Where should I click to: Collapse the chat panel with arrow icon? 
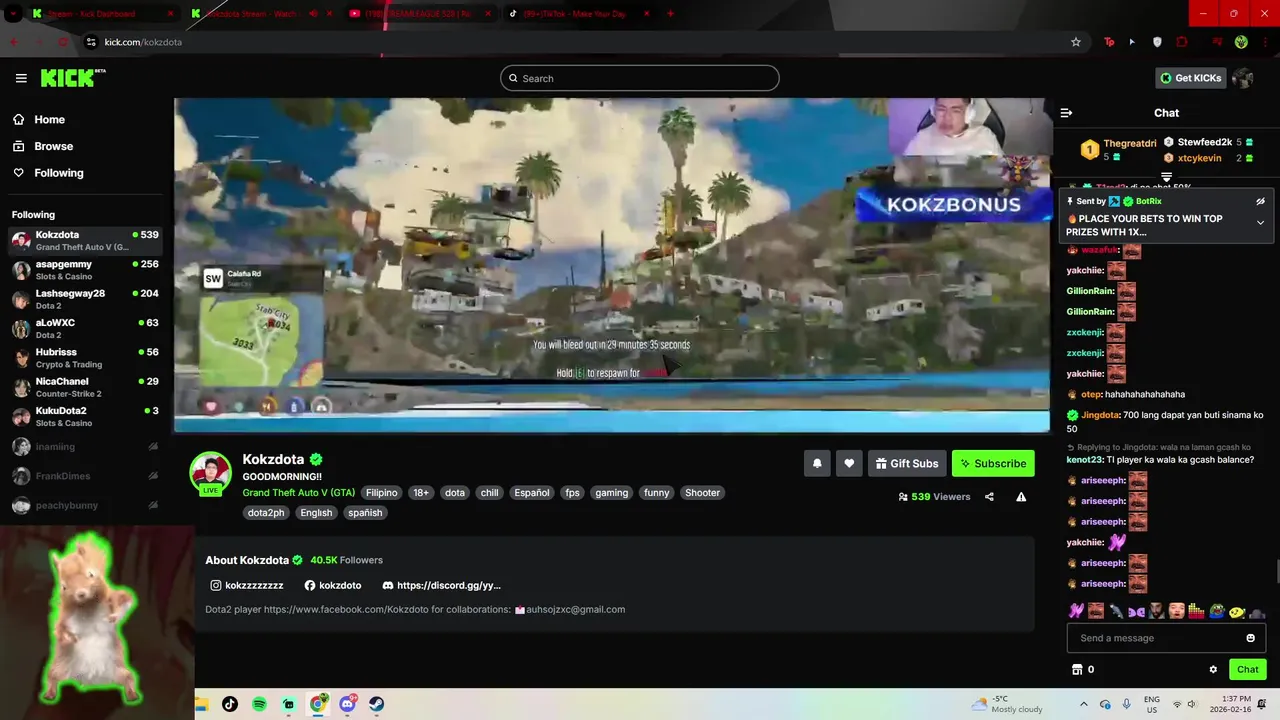(x=1066, y=113)
